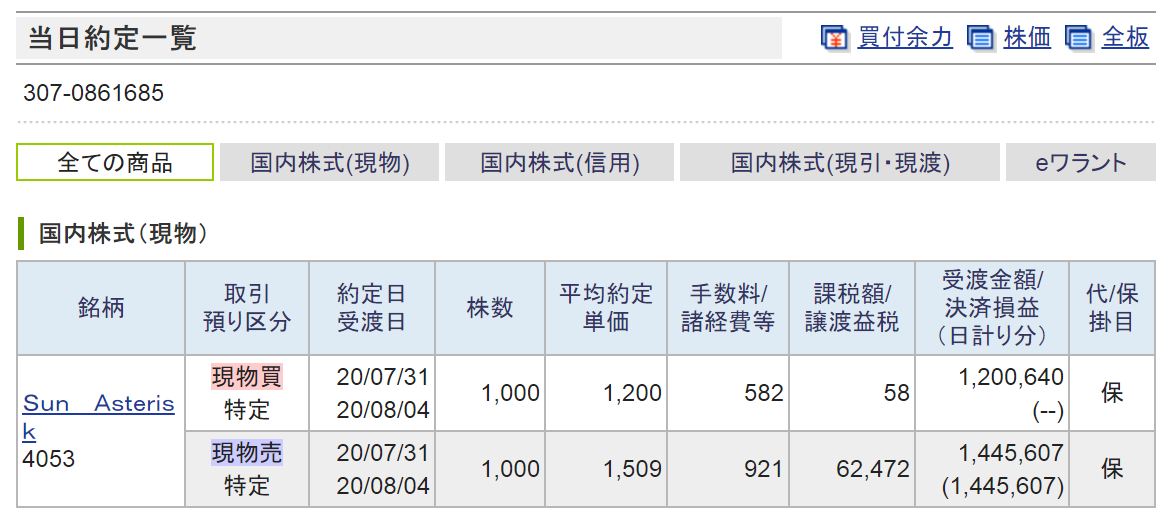
Task: Open the Sun Asterisk stock link
Action: 99,417
